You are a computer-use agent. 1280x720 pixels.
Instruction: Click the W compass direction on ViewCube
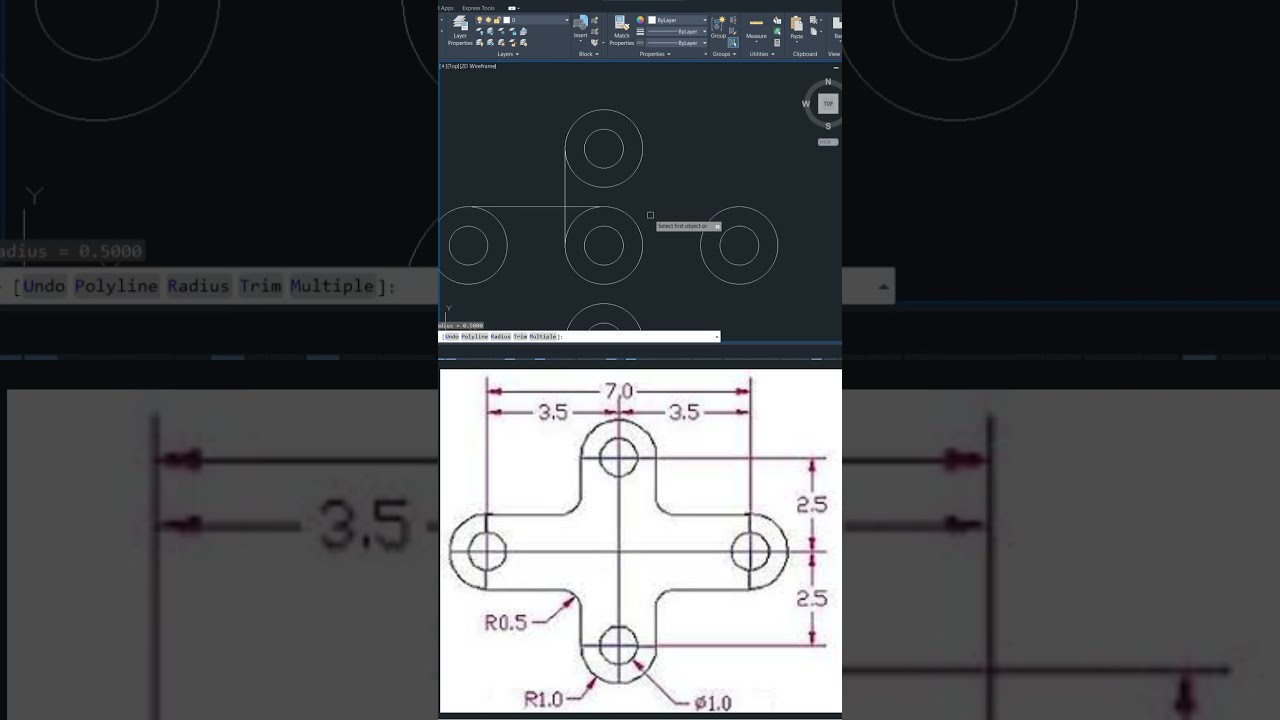point(806,104)
